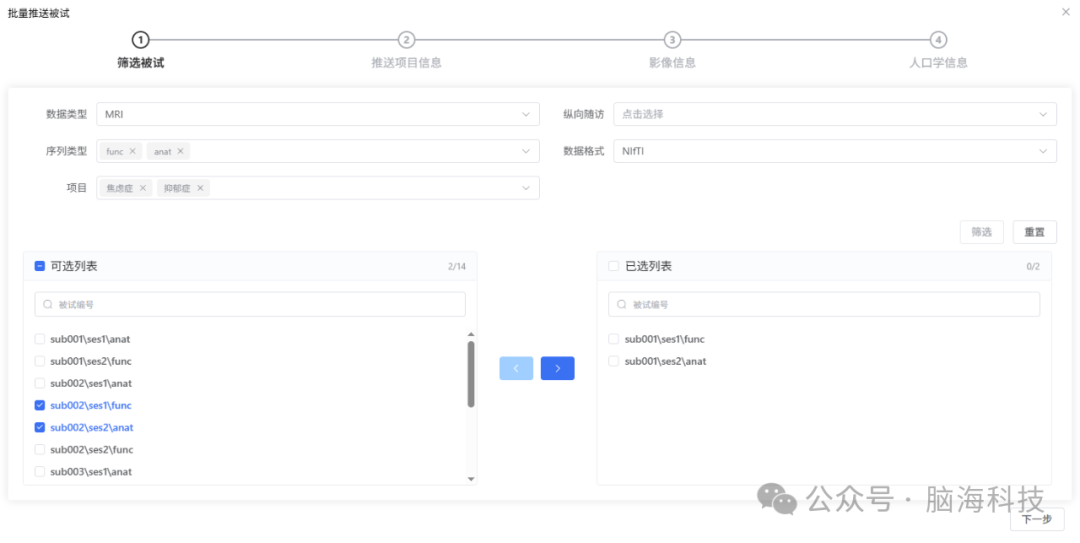Expand the 项目 dropdown arrow
The image size is (1080, 543).
pos(526,188)
